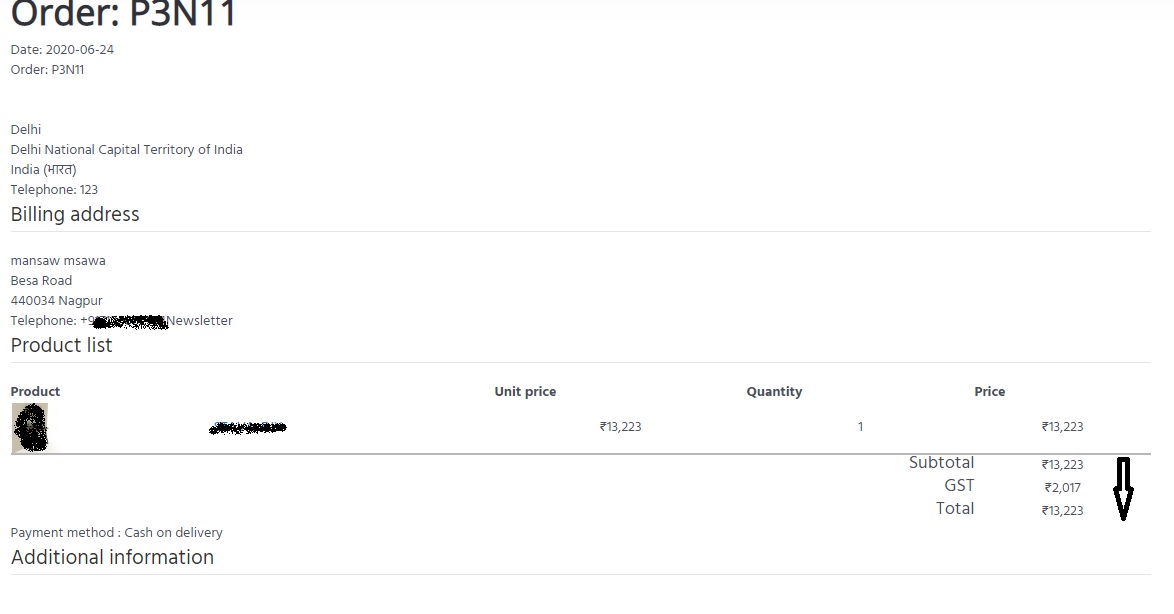Click the Billing address heading
This screenshot has height=614, width=1174.
(75, 214)
